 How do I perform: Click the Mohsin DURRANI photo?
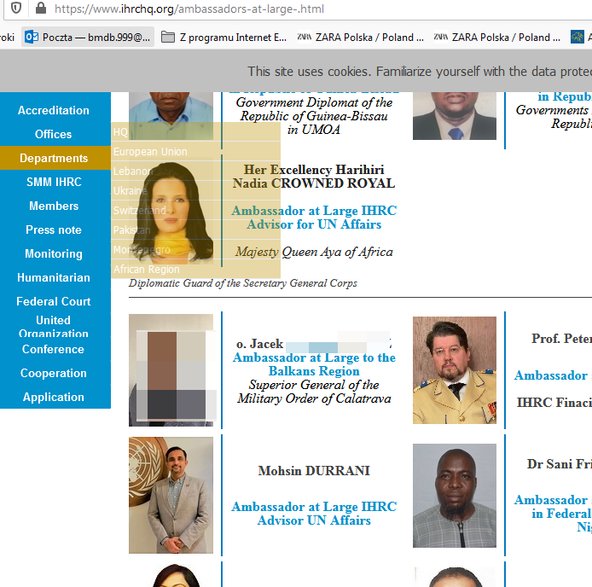click(171, 495)
